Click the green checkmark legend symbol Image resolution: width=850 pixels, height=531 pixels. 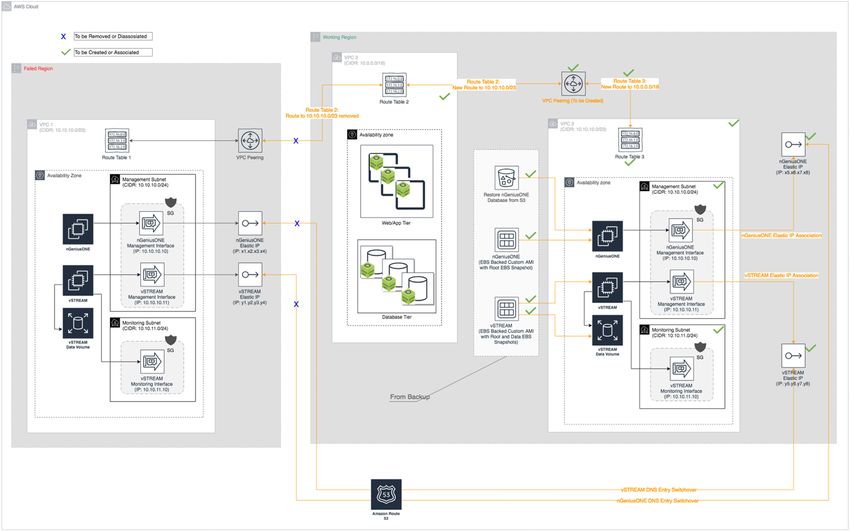point(66,53)
